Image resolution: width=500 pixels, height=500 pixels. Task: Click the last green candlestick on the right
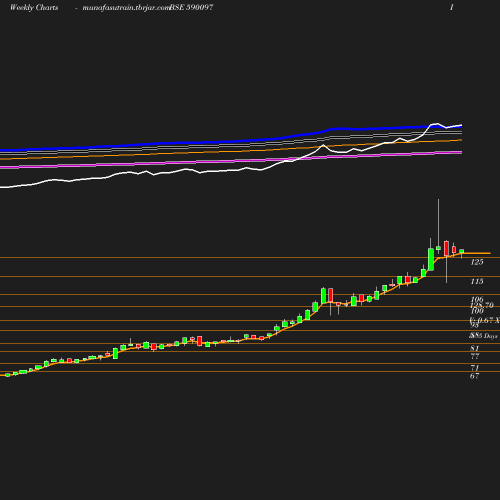pos(462,253)
